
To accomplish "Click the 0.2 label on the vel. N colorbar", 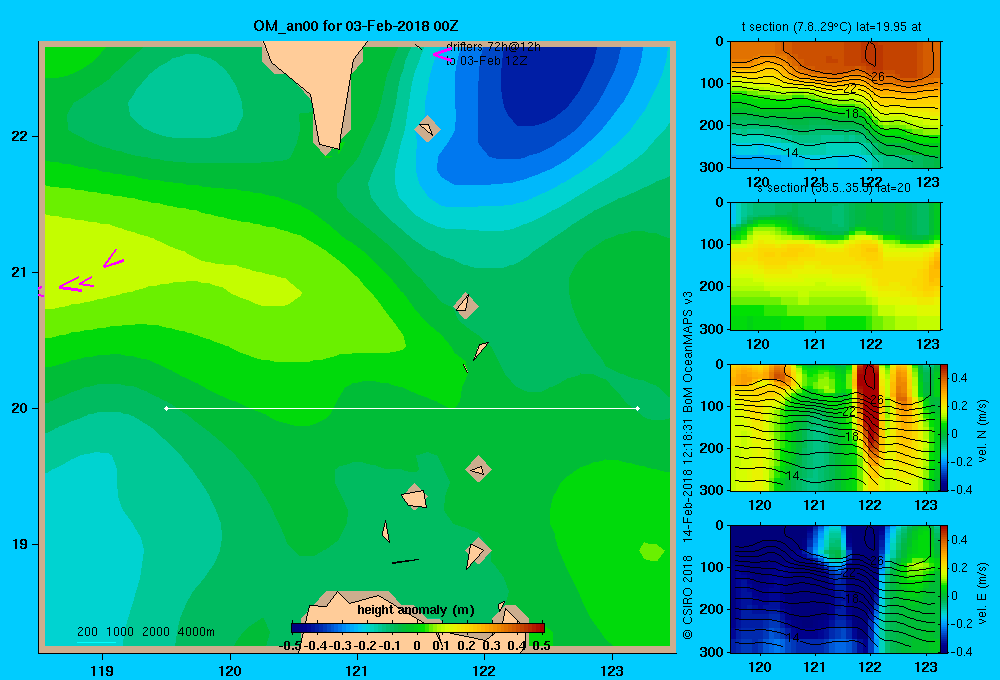I will (959, 406).
